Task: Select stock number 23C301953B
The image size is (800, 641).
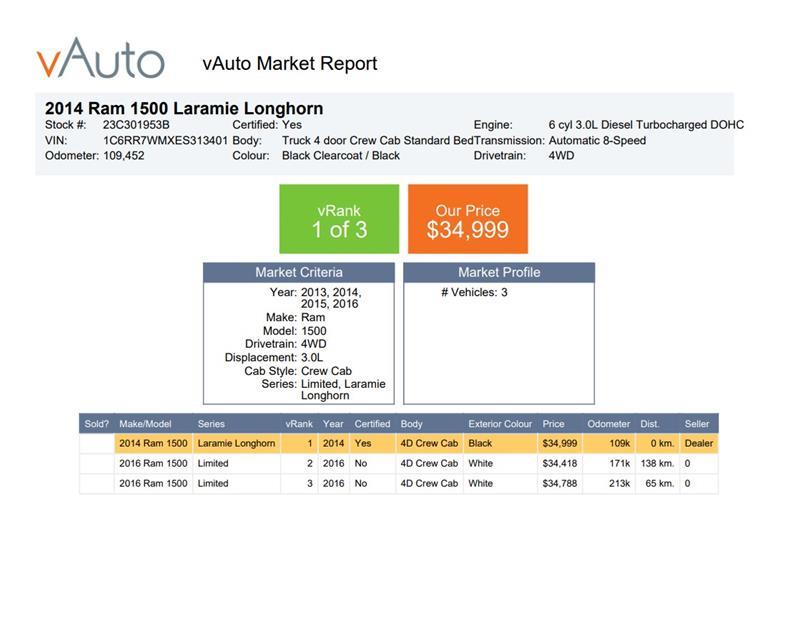Action: pos(136,125)
